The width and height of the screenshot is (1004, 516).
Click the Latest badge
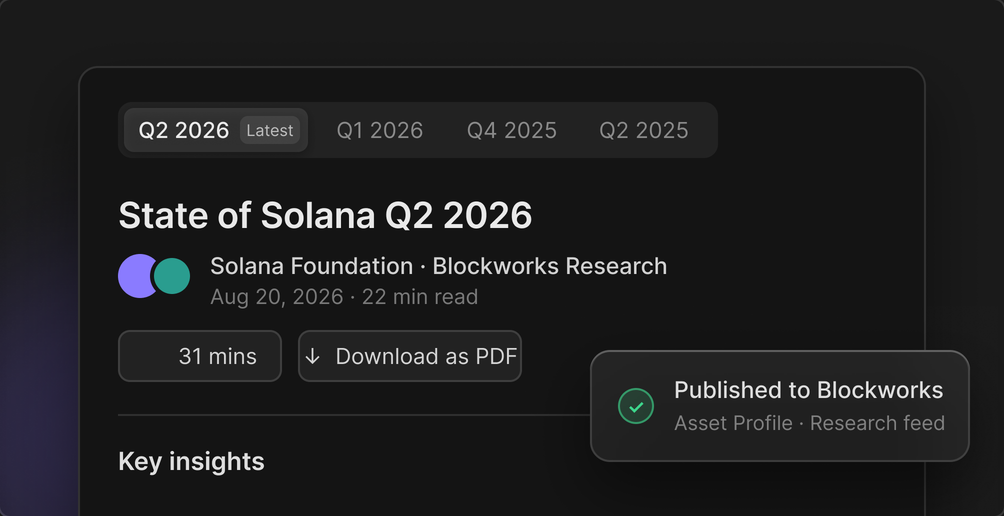[270, 130]
